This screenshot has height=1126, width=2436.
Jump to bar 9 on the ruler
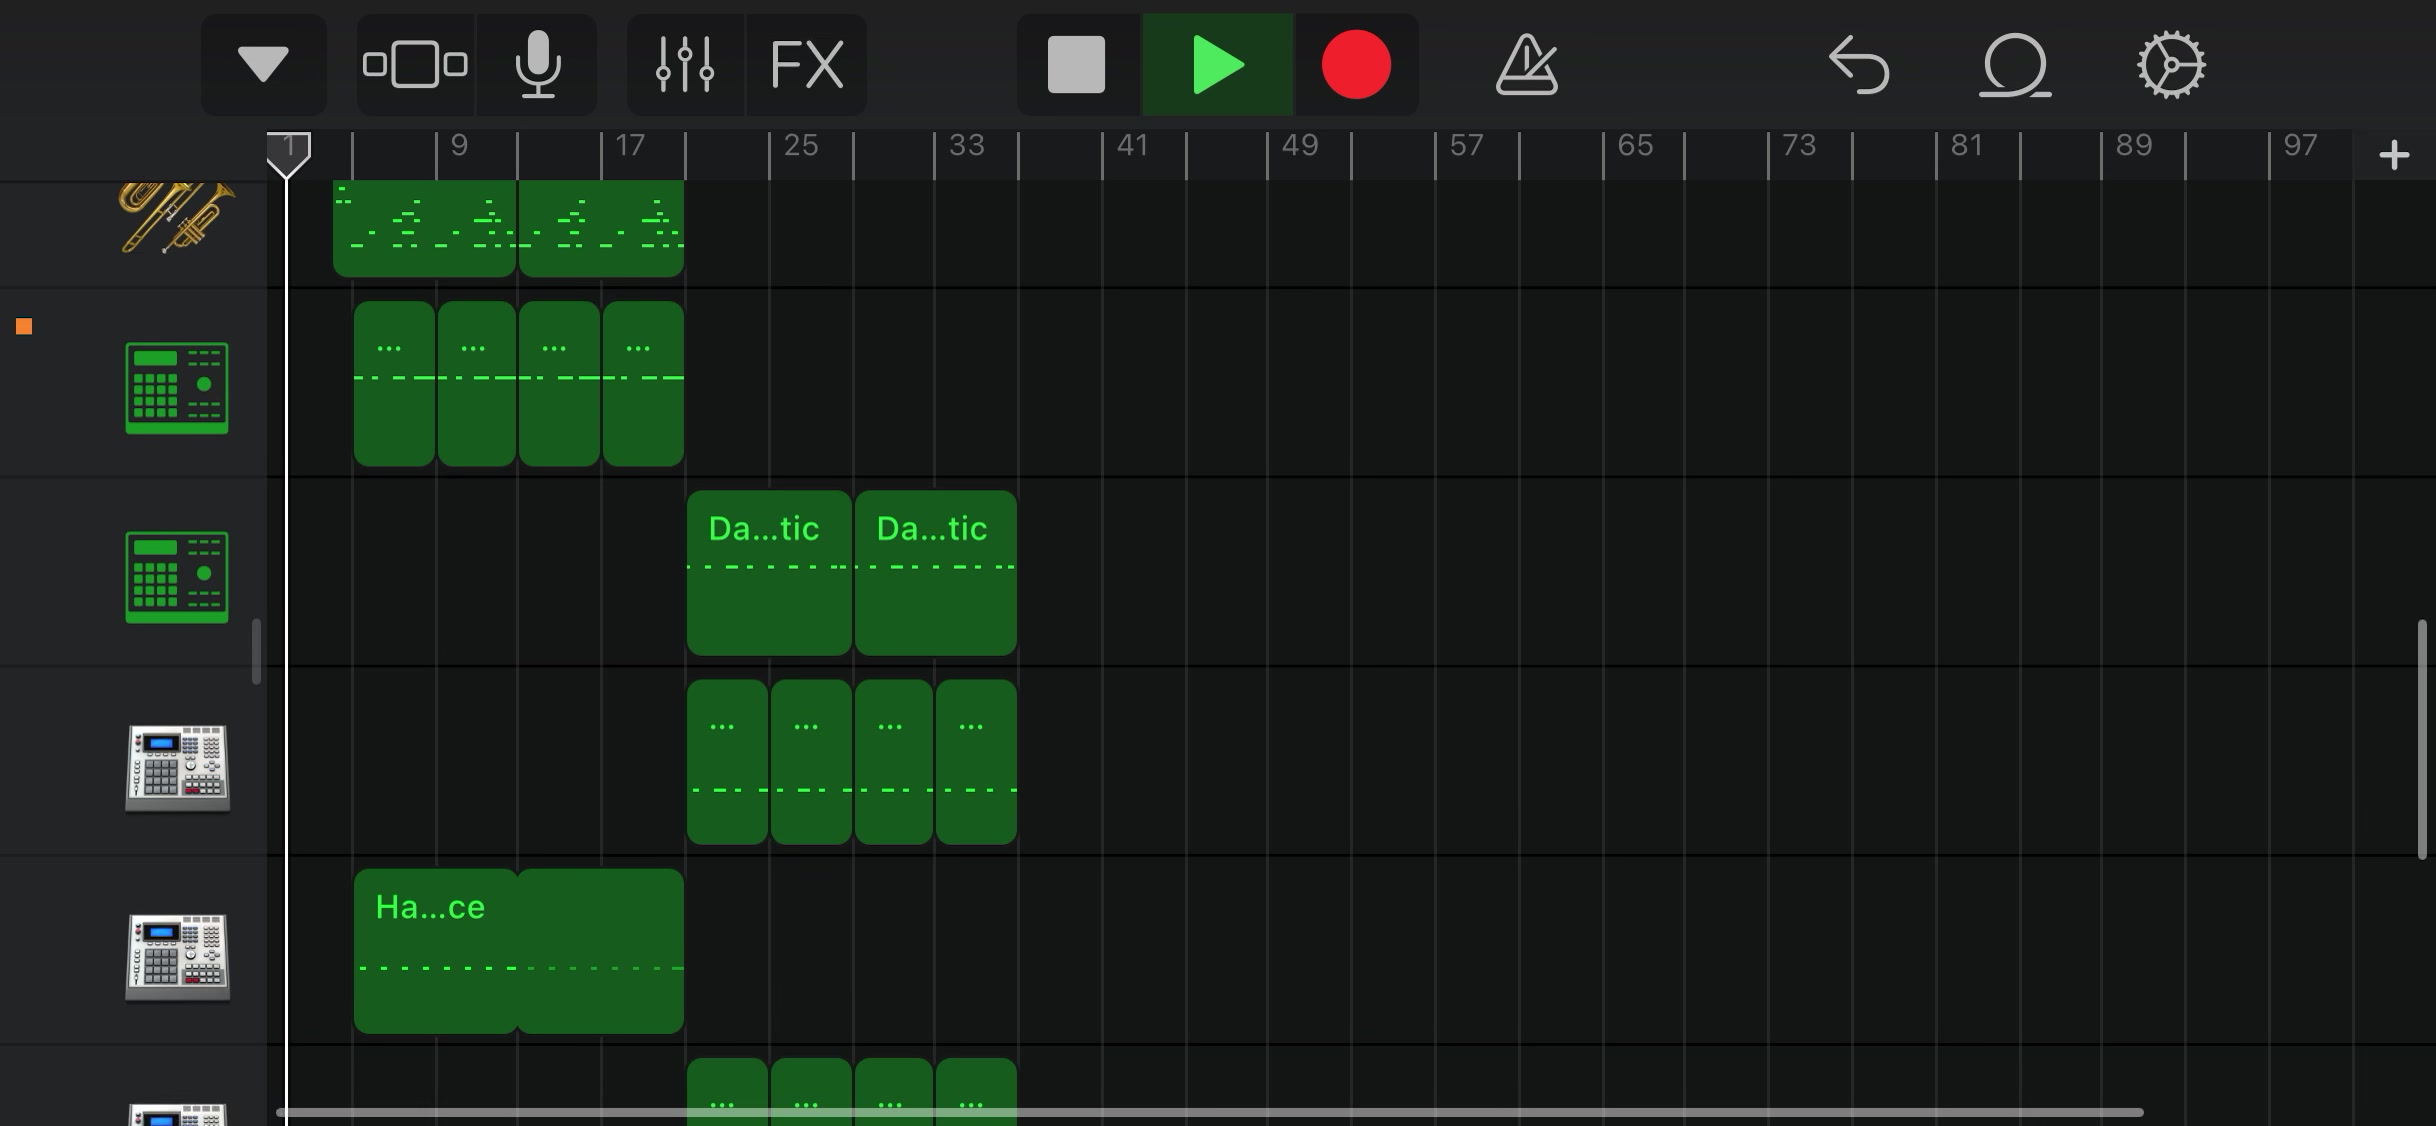(459, 146)
